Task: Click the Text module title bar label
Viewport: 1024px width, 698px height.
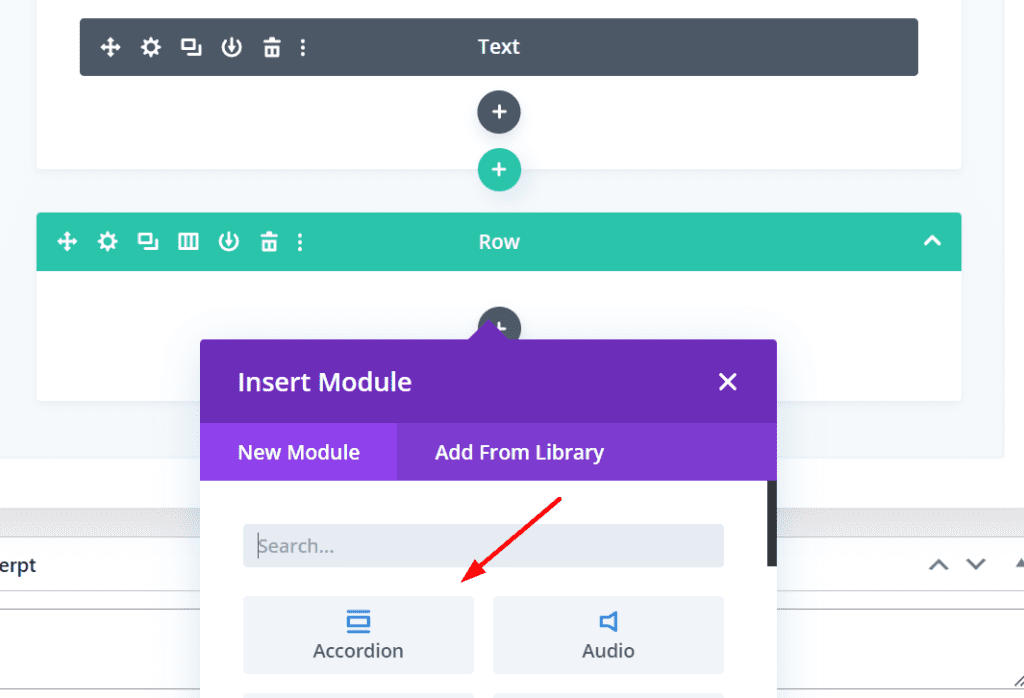Action: [x=498, y=47]
